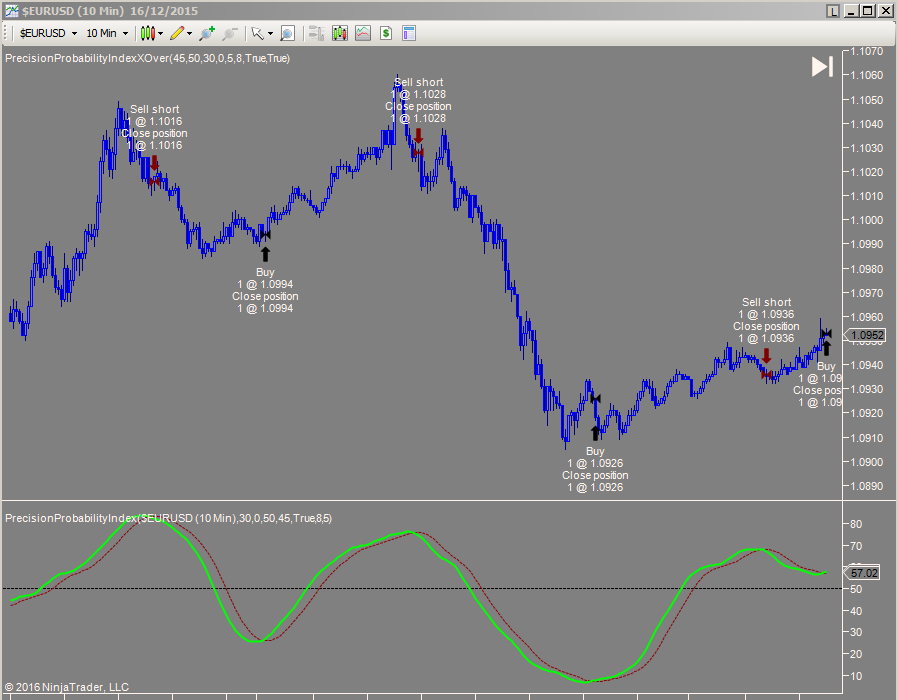Click the 1.0952 price marker on axis

point(866,335)
